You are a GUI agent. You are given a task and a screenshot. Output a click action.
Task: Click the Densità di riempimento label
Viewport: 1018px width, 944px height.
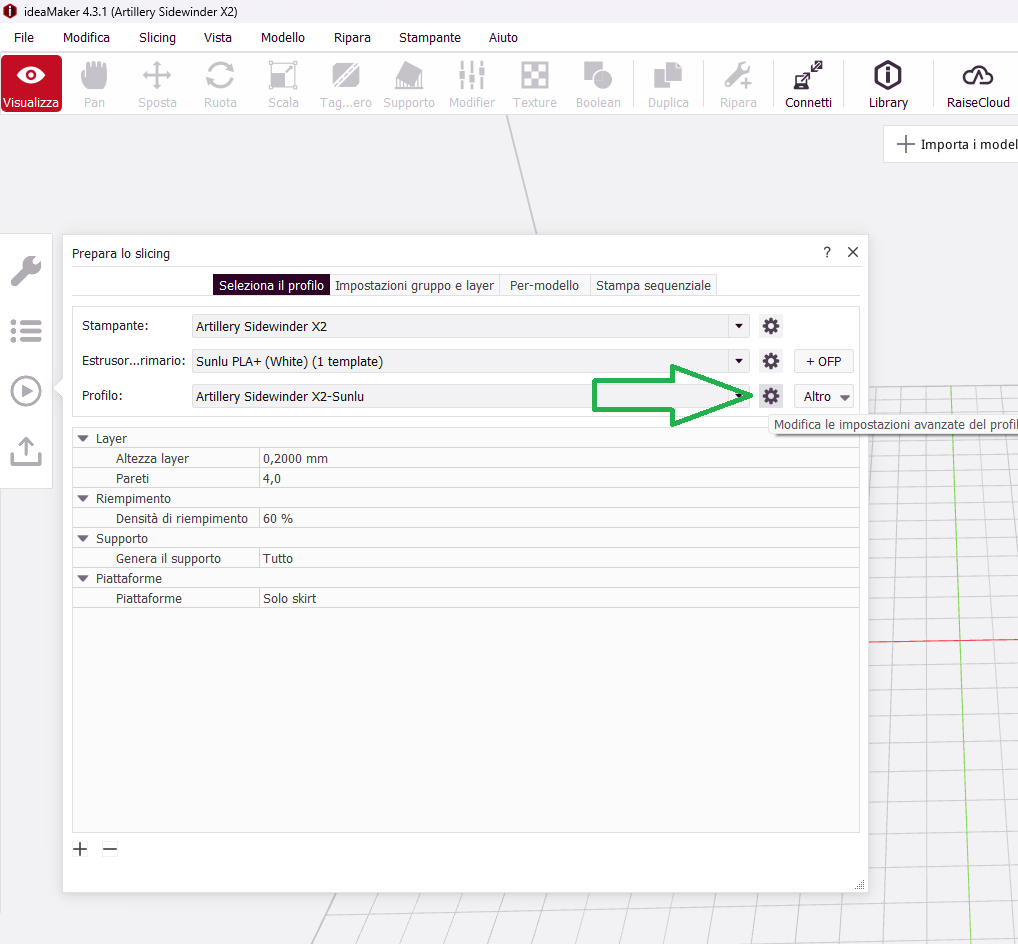[x=182, y=519]
